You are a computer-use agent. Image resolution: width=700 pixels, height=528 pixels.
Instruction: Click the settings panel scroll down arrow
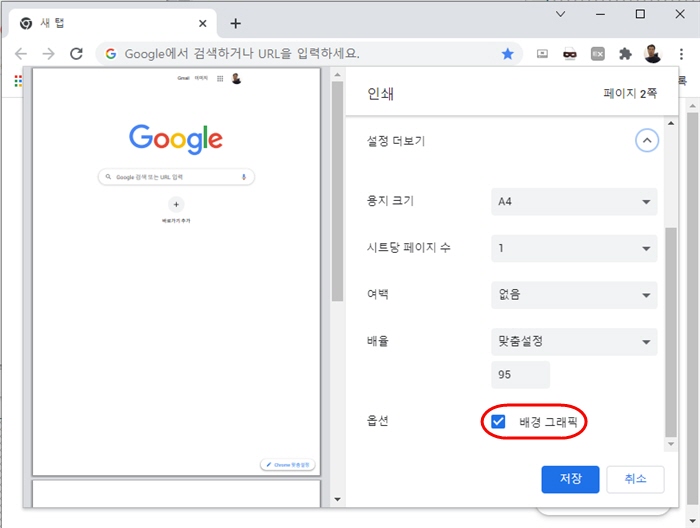[671, 444]
